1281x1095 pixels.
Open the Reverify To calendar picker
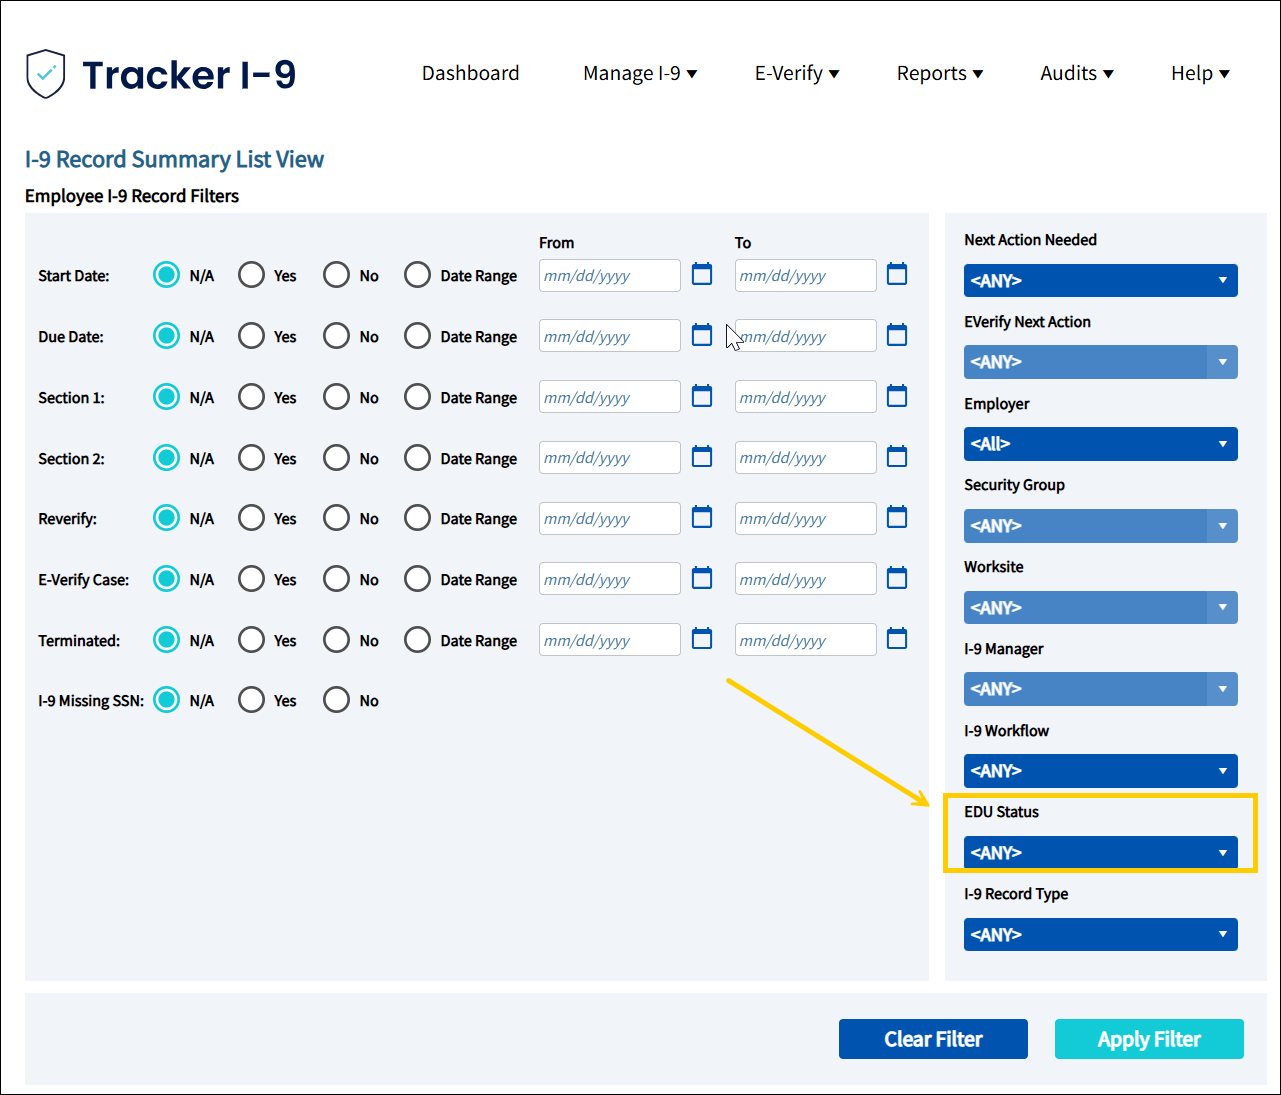[897, 517]
